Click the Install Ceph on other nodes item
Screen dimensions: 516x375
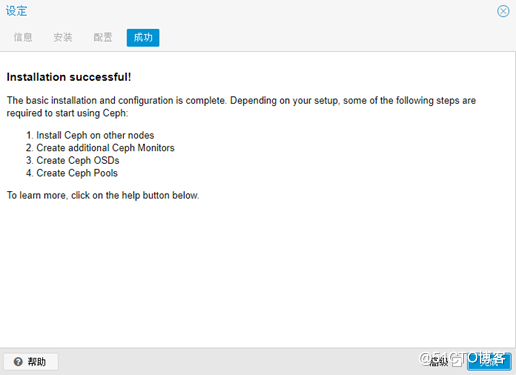95,135
